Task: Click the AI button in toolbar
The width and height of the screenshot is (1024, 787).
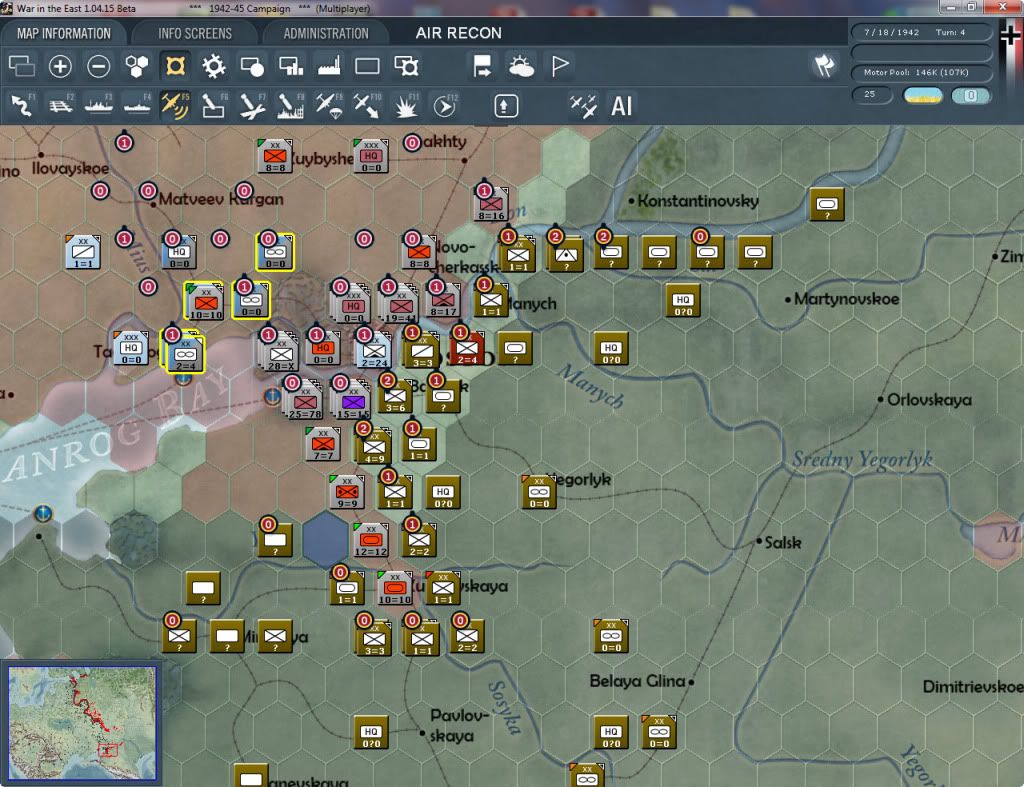Action: pyautogui.click(x=622, y=106)
